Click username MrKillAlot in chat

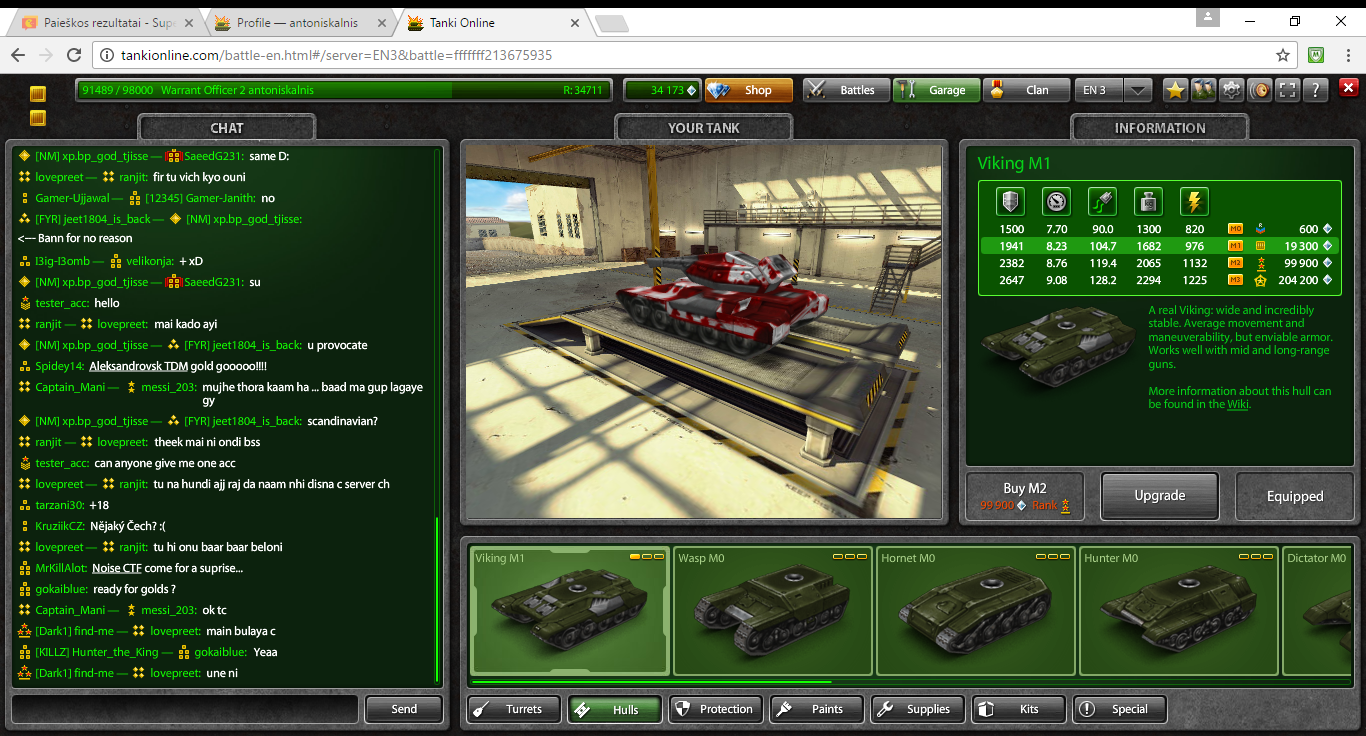tap(61, 568)
